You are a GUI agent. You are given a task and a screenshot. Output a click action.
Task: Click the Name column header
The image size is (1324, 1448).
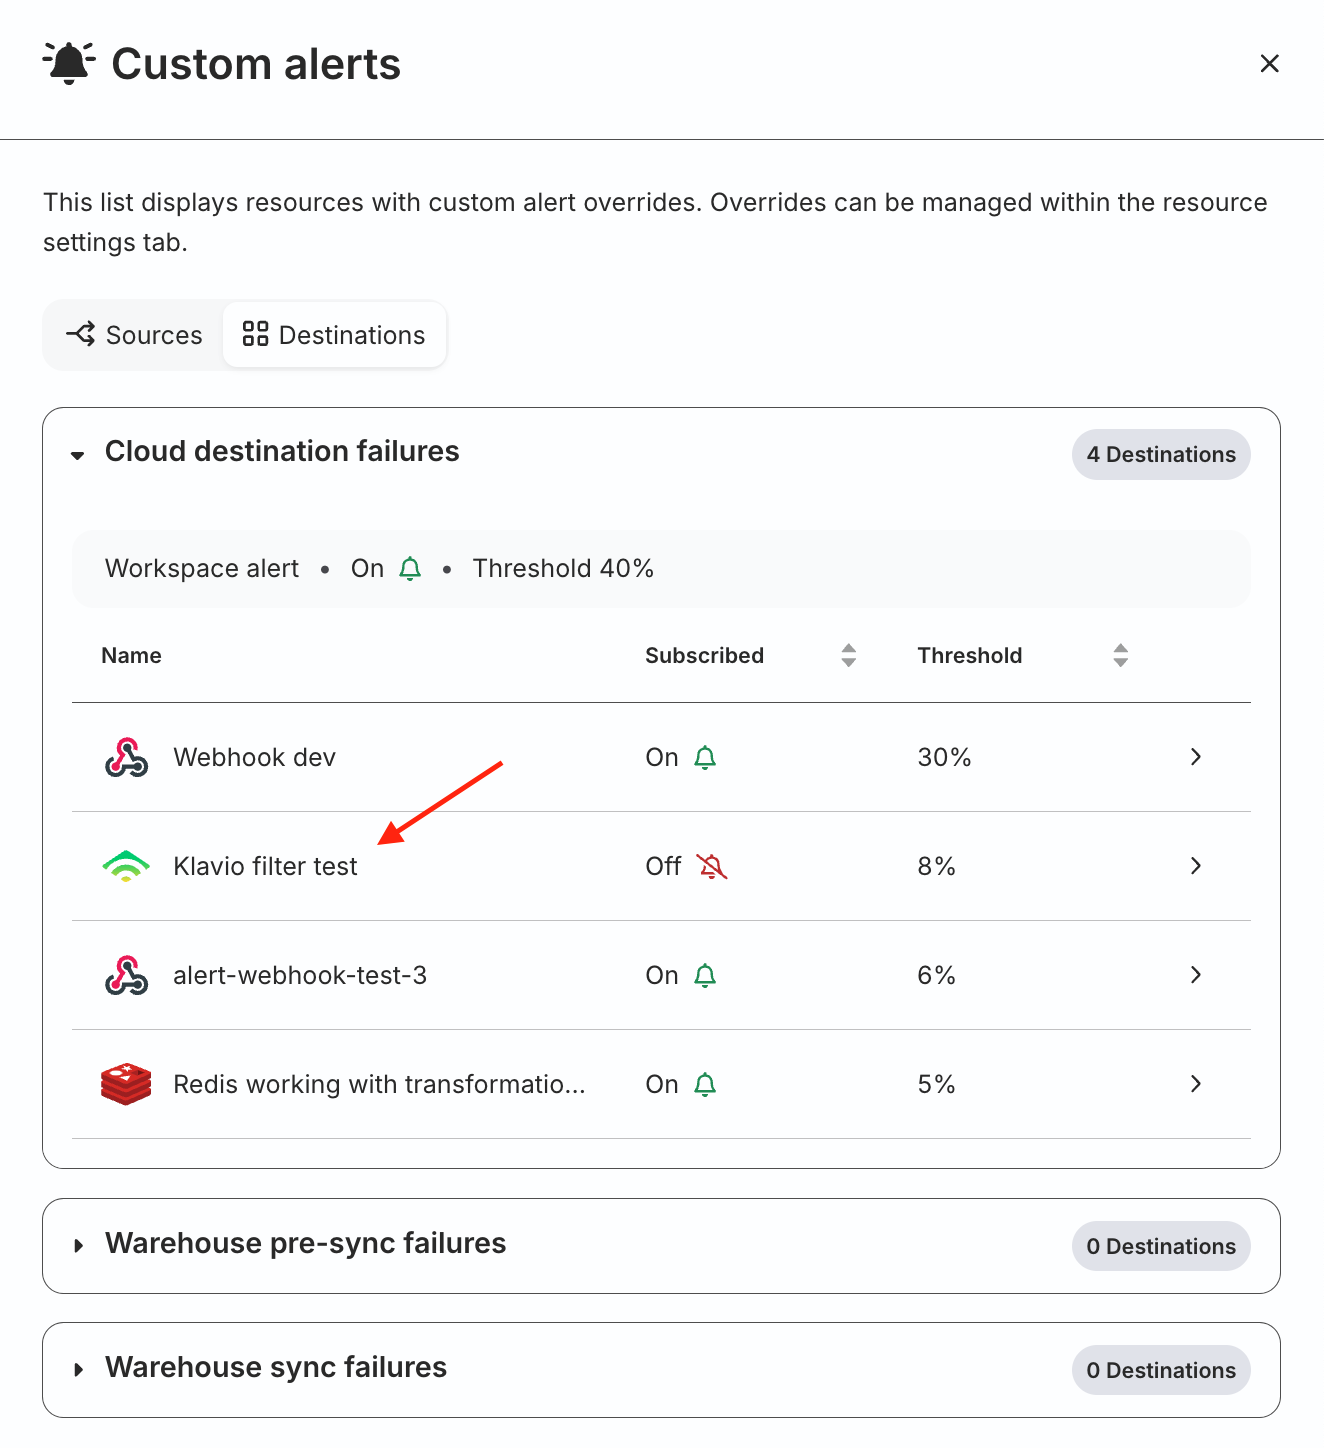(132, 656)
